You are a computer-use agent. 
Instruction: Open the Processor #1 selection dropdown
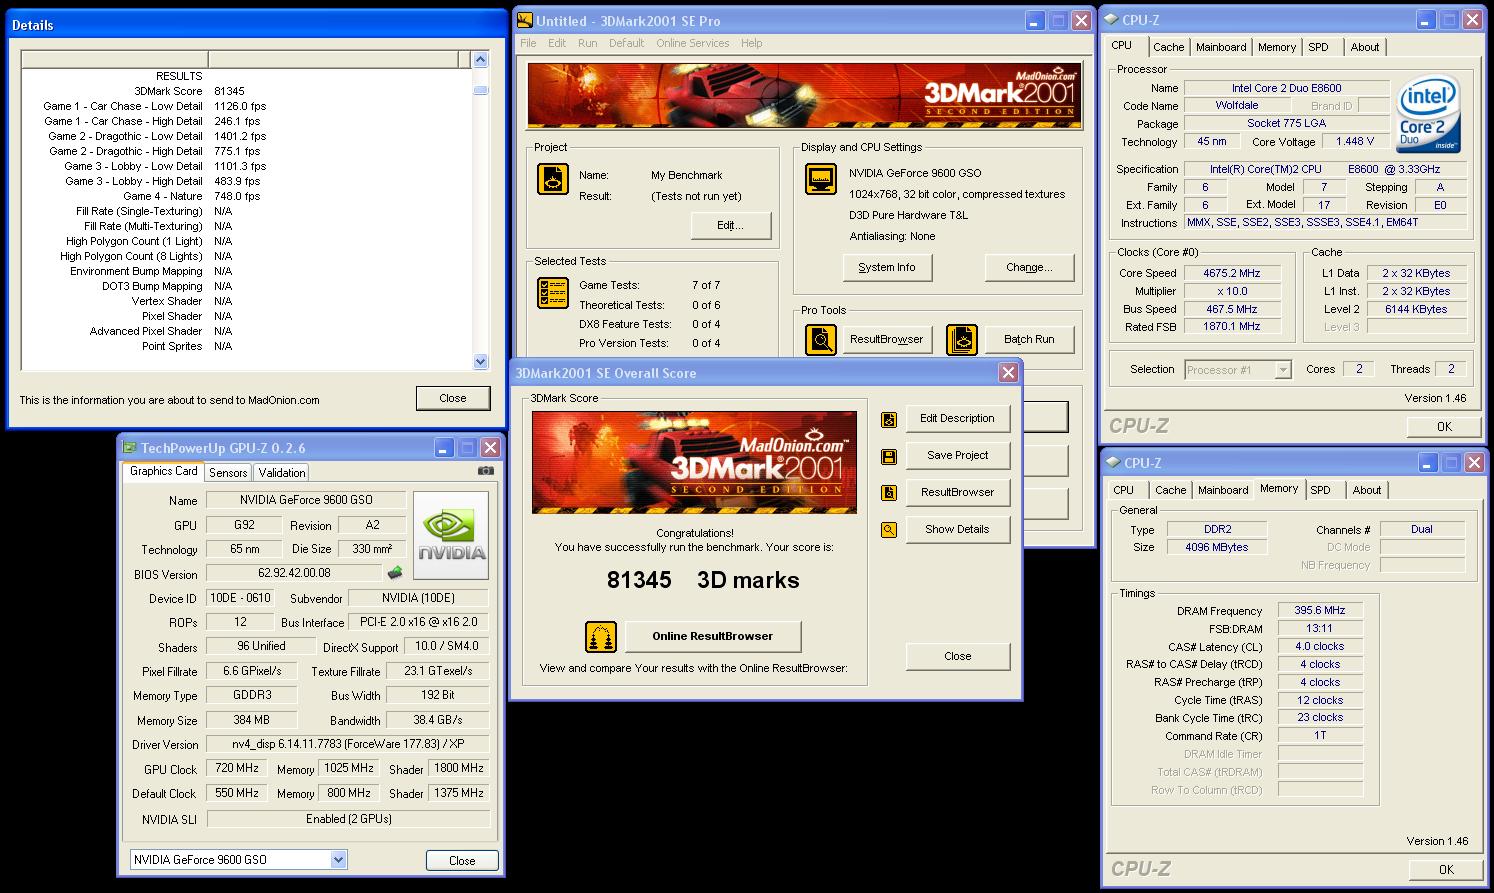[x=1283, y=370]
